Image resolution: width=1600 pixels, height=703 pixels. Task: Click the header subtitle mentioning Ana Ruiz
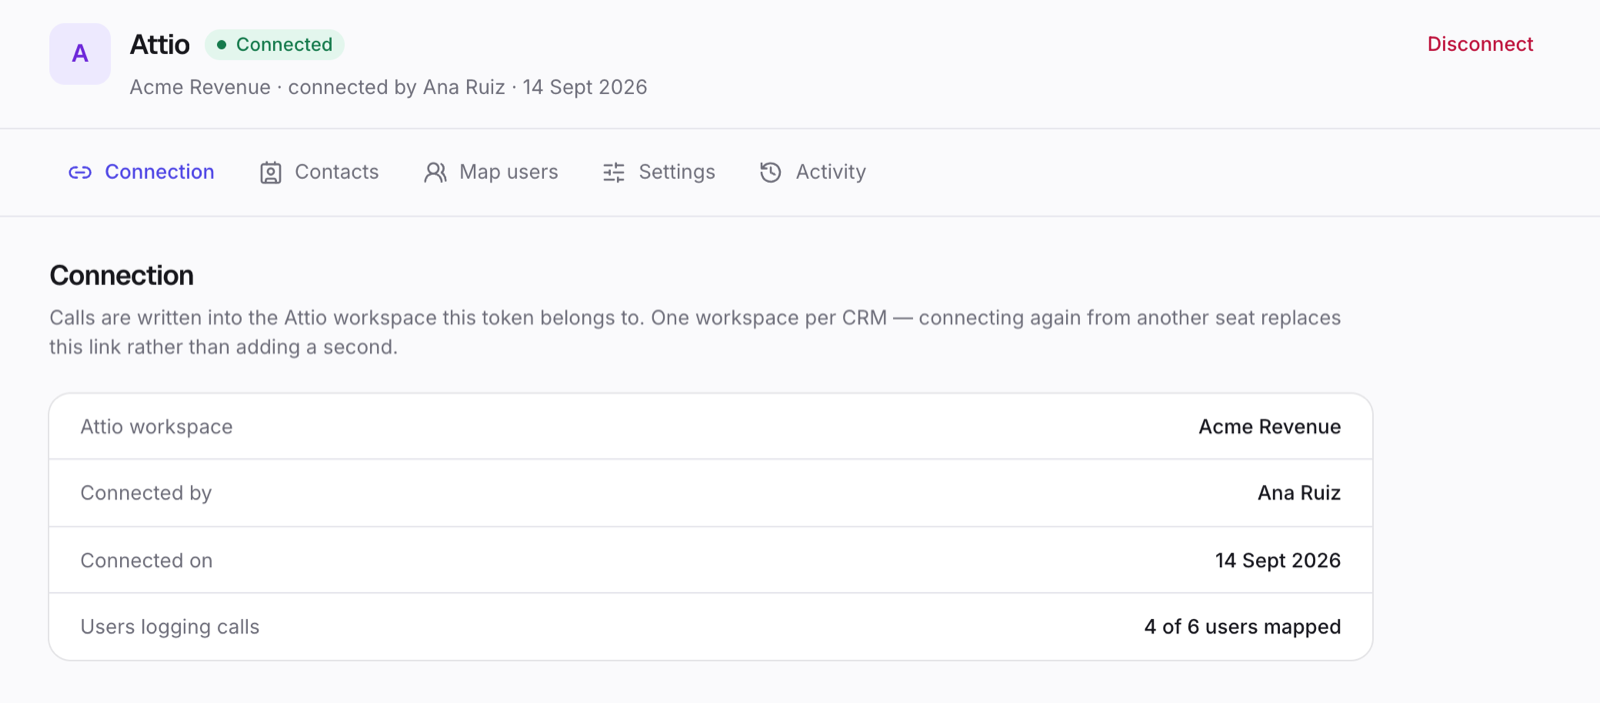pyautogui.click(x=388, y=87)
